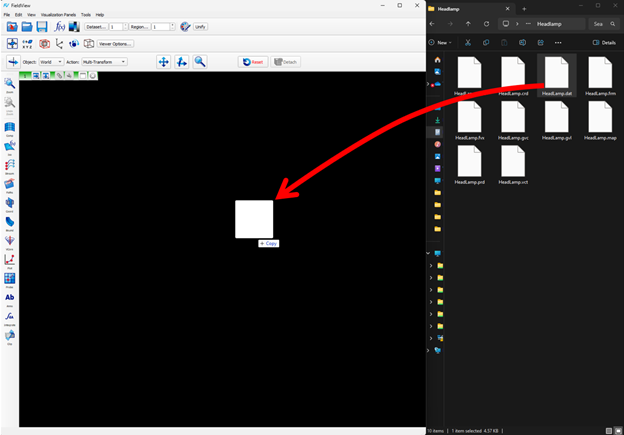Image resolution: width=624 pixels, height=435 pixels.
Task: Click the Cut scissors icon in File Explorer
Action: coord(468,43)
